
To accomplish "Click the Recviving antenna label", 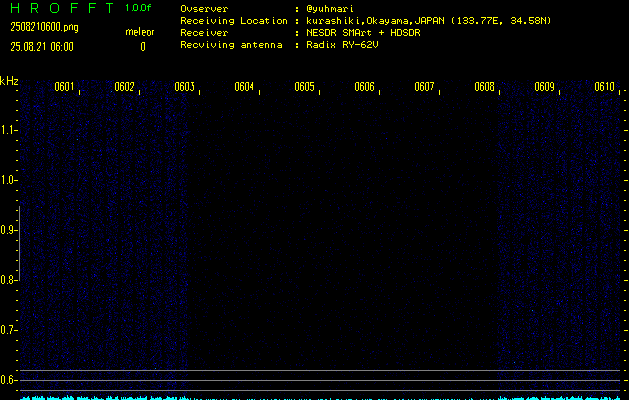I will click(231, 45).
